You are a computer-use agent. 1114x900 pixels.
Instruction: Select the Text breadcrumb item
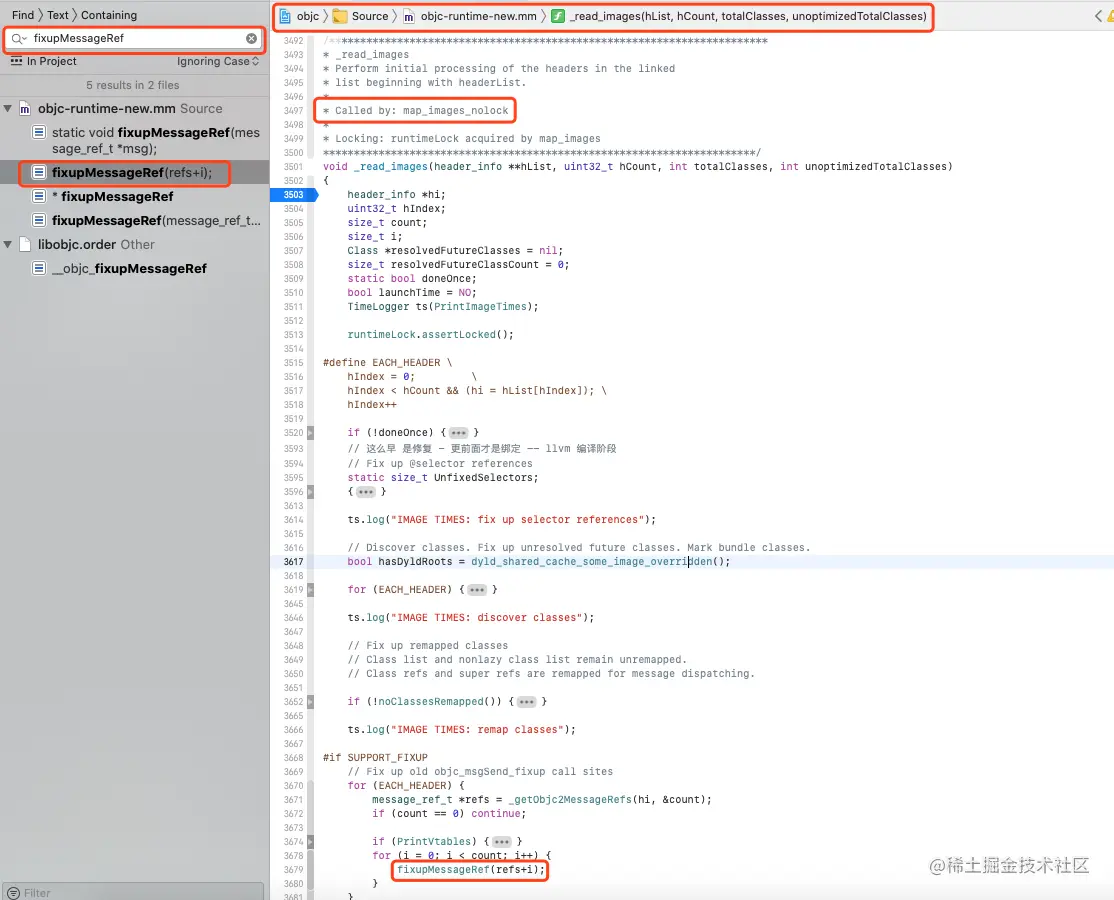point(58,15)
